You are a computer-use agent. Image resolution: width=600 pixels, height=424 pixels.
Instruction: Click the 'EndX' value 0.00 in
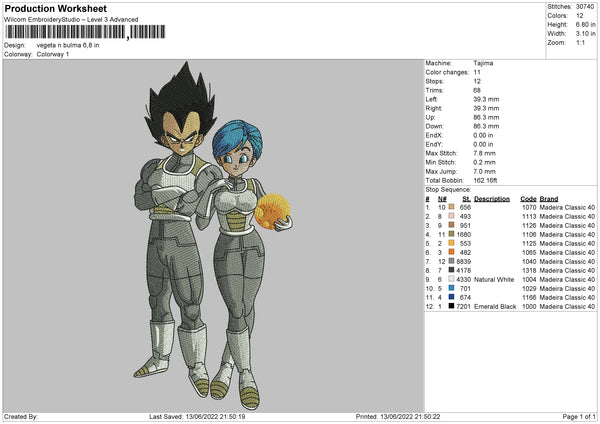[483, 135]
